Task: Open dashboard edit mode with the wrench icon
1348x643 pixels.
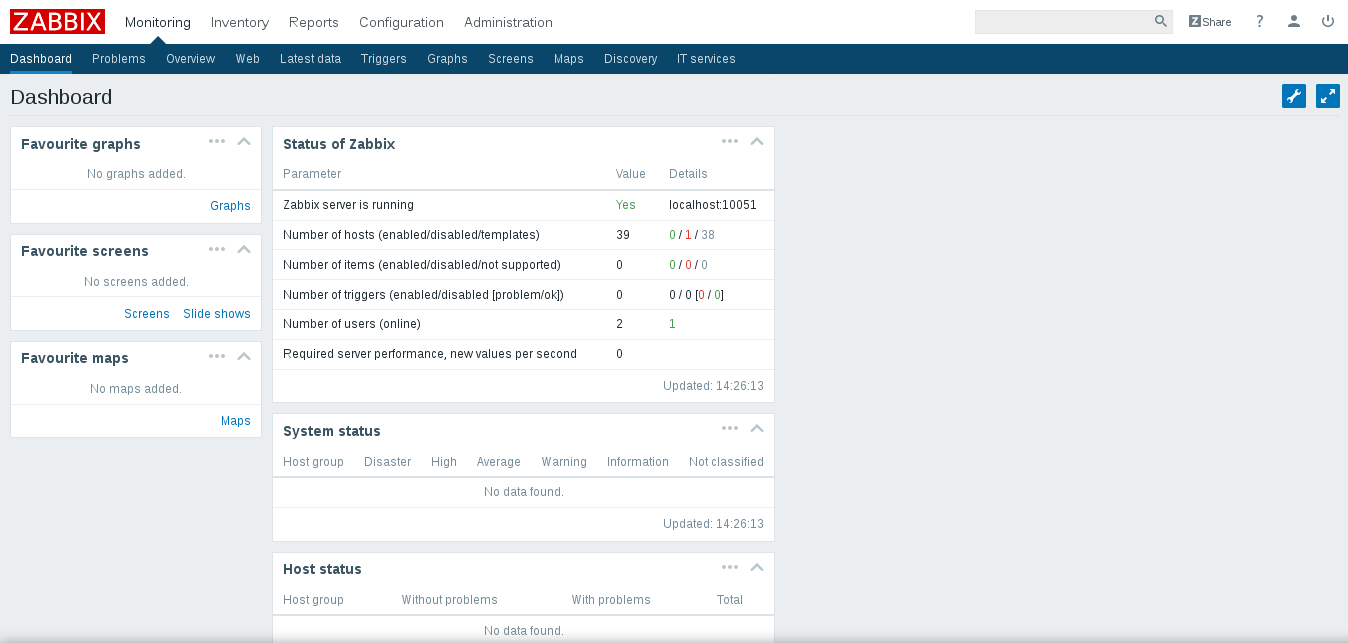Action: [x=1293, y=96]
